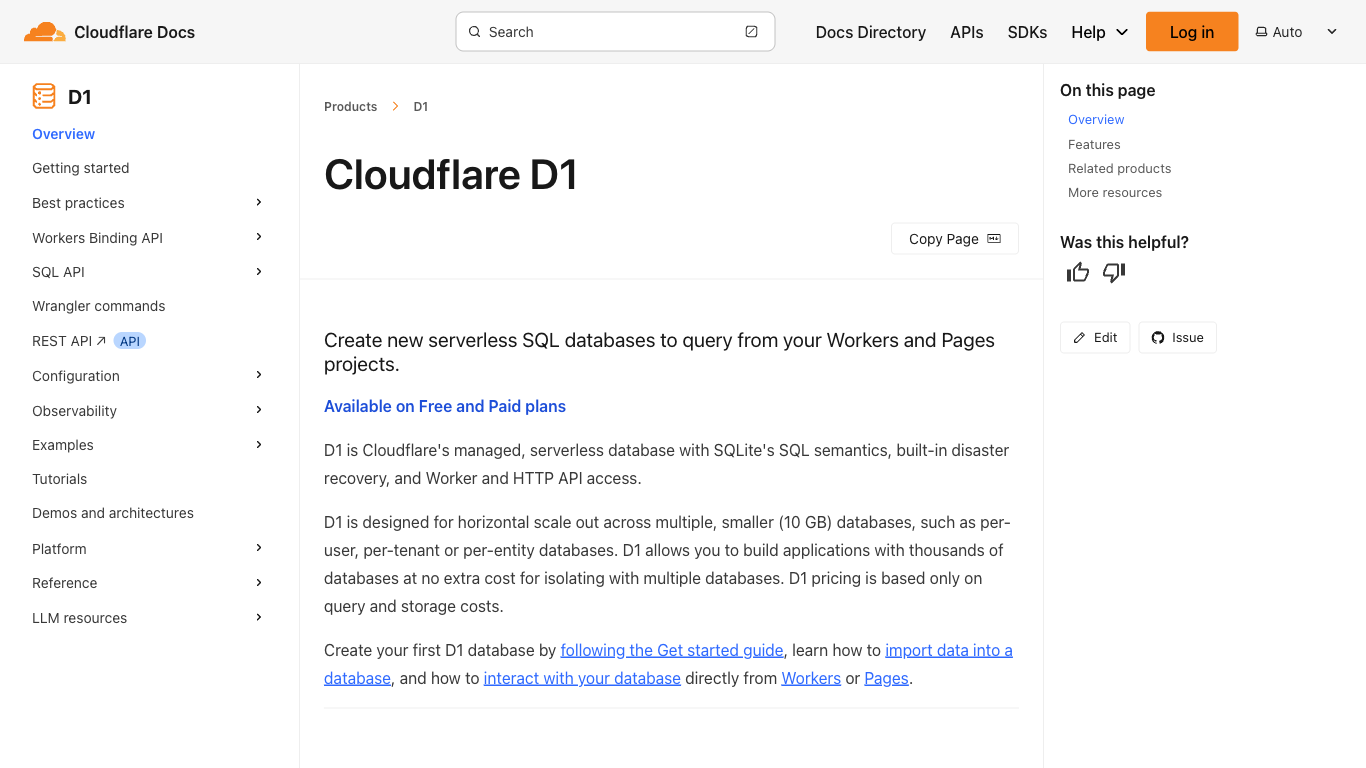Expand the Observability section

point(258,410)
